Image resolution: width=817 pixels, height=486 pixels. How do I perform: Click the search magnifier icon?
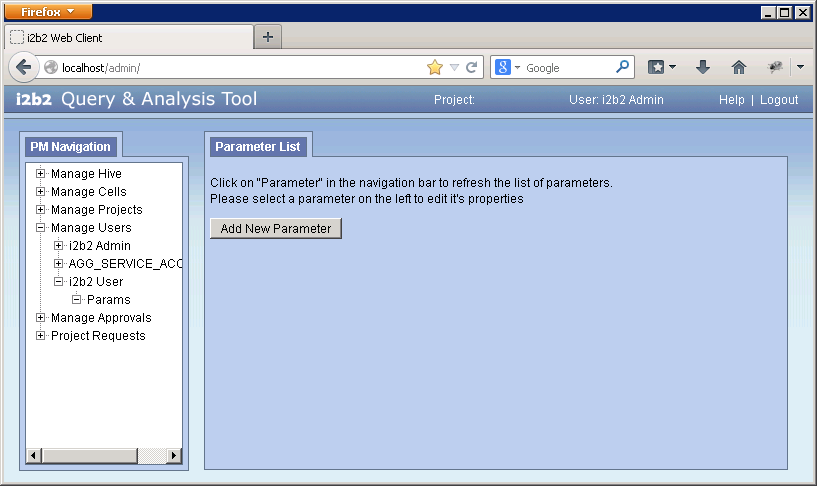[623, 68]
